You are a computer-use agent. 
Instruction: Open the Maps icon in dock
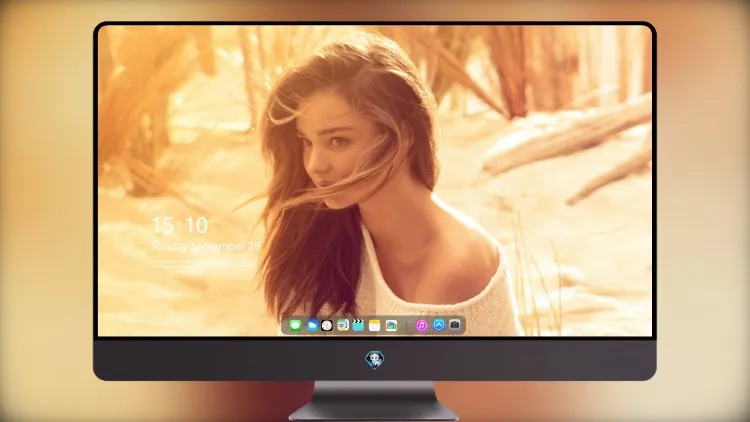tap(343, 325)
